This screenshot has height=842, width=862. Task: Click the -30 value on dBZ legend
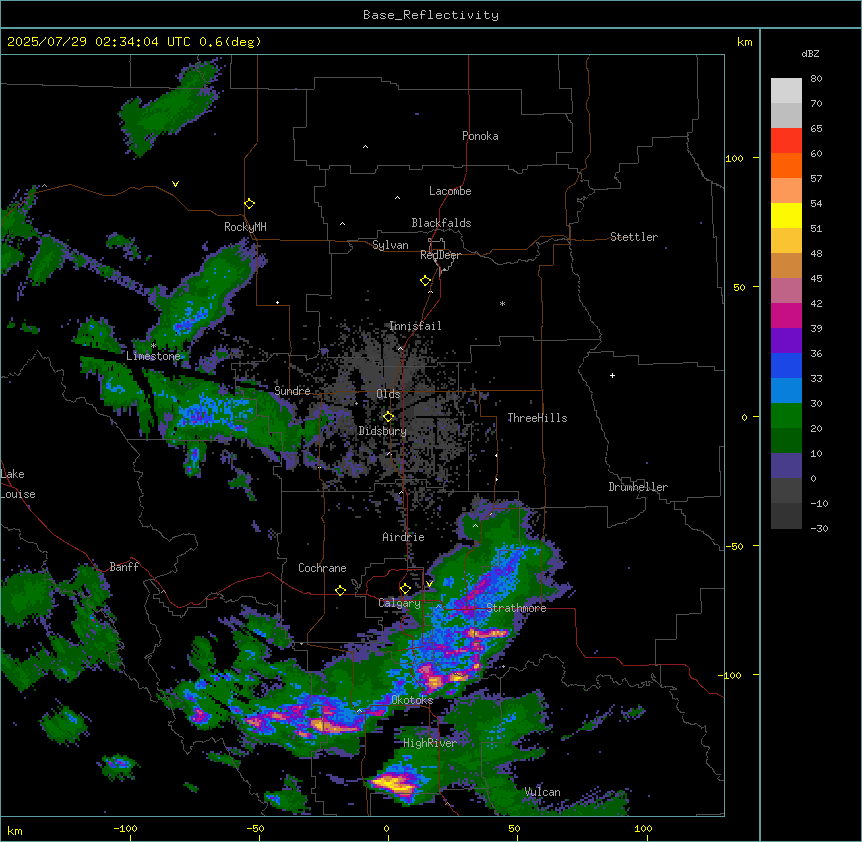pos(819,528)
